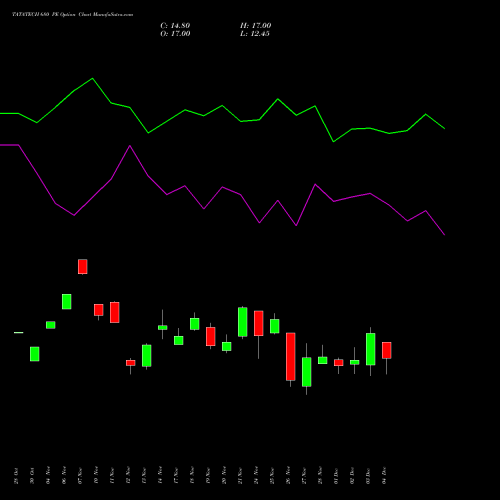Click the 04 Nov date axis label
Viewport: 500px width, 500px height.
(48, 475)
